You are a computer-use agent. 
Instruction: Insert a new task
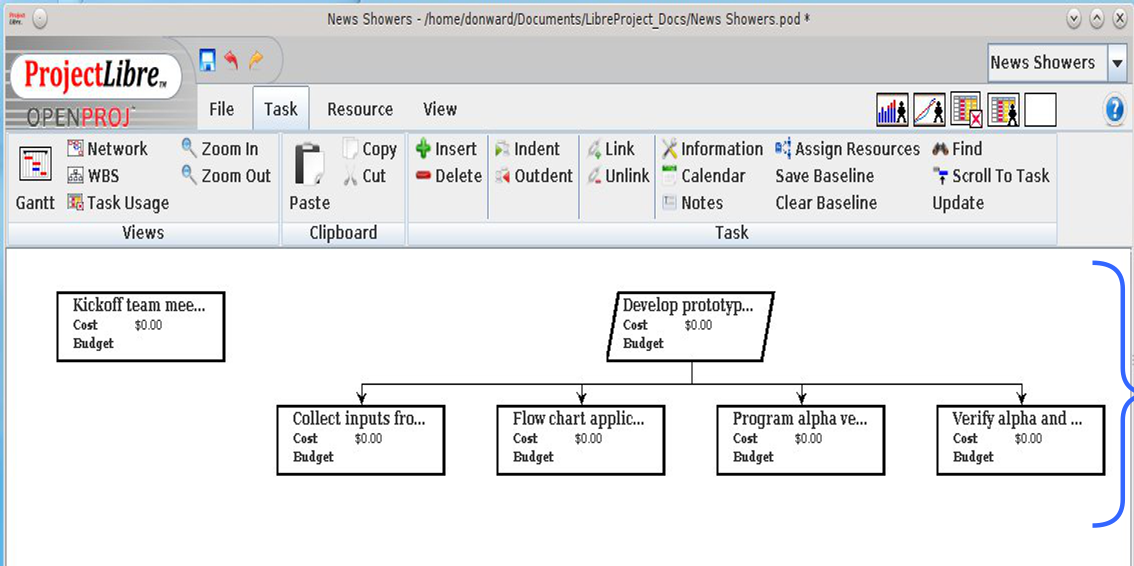(x=446, y=149)
